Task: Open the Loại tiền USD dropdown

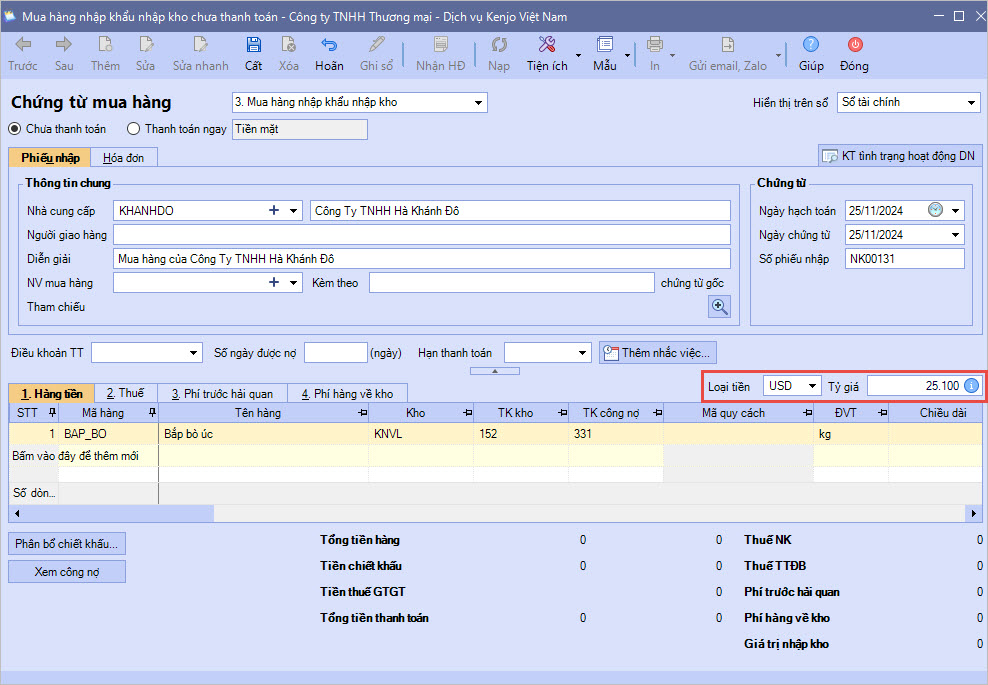Action: (x=813, y=386)
